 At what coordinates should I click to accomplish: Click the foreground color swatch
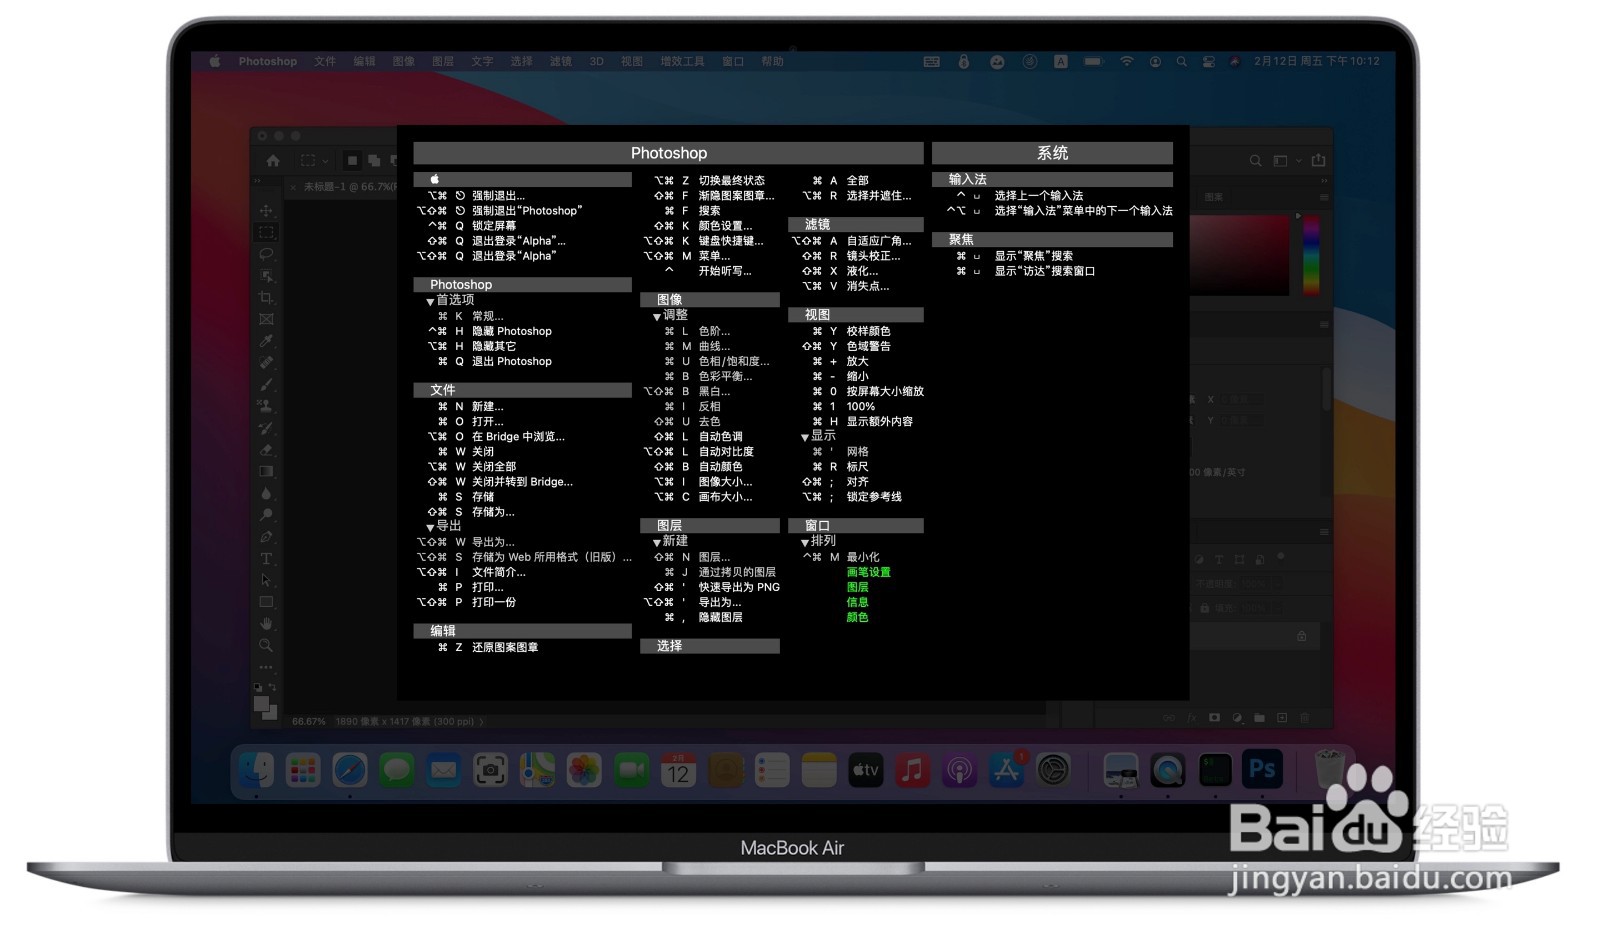coord(262,704)
